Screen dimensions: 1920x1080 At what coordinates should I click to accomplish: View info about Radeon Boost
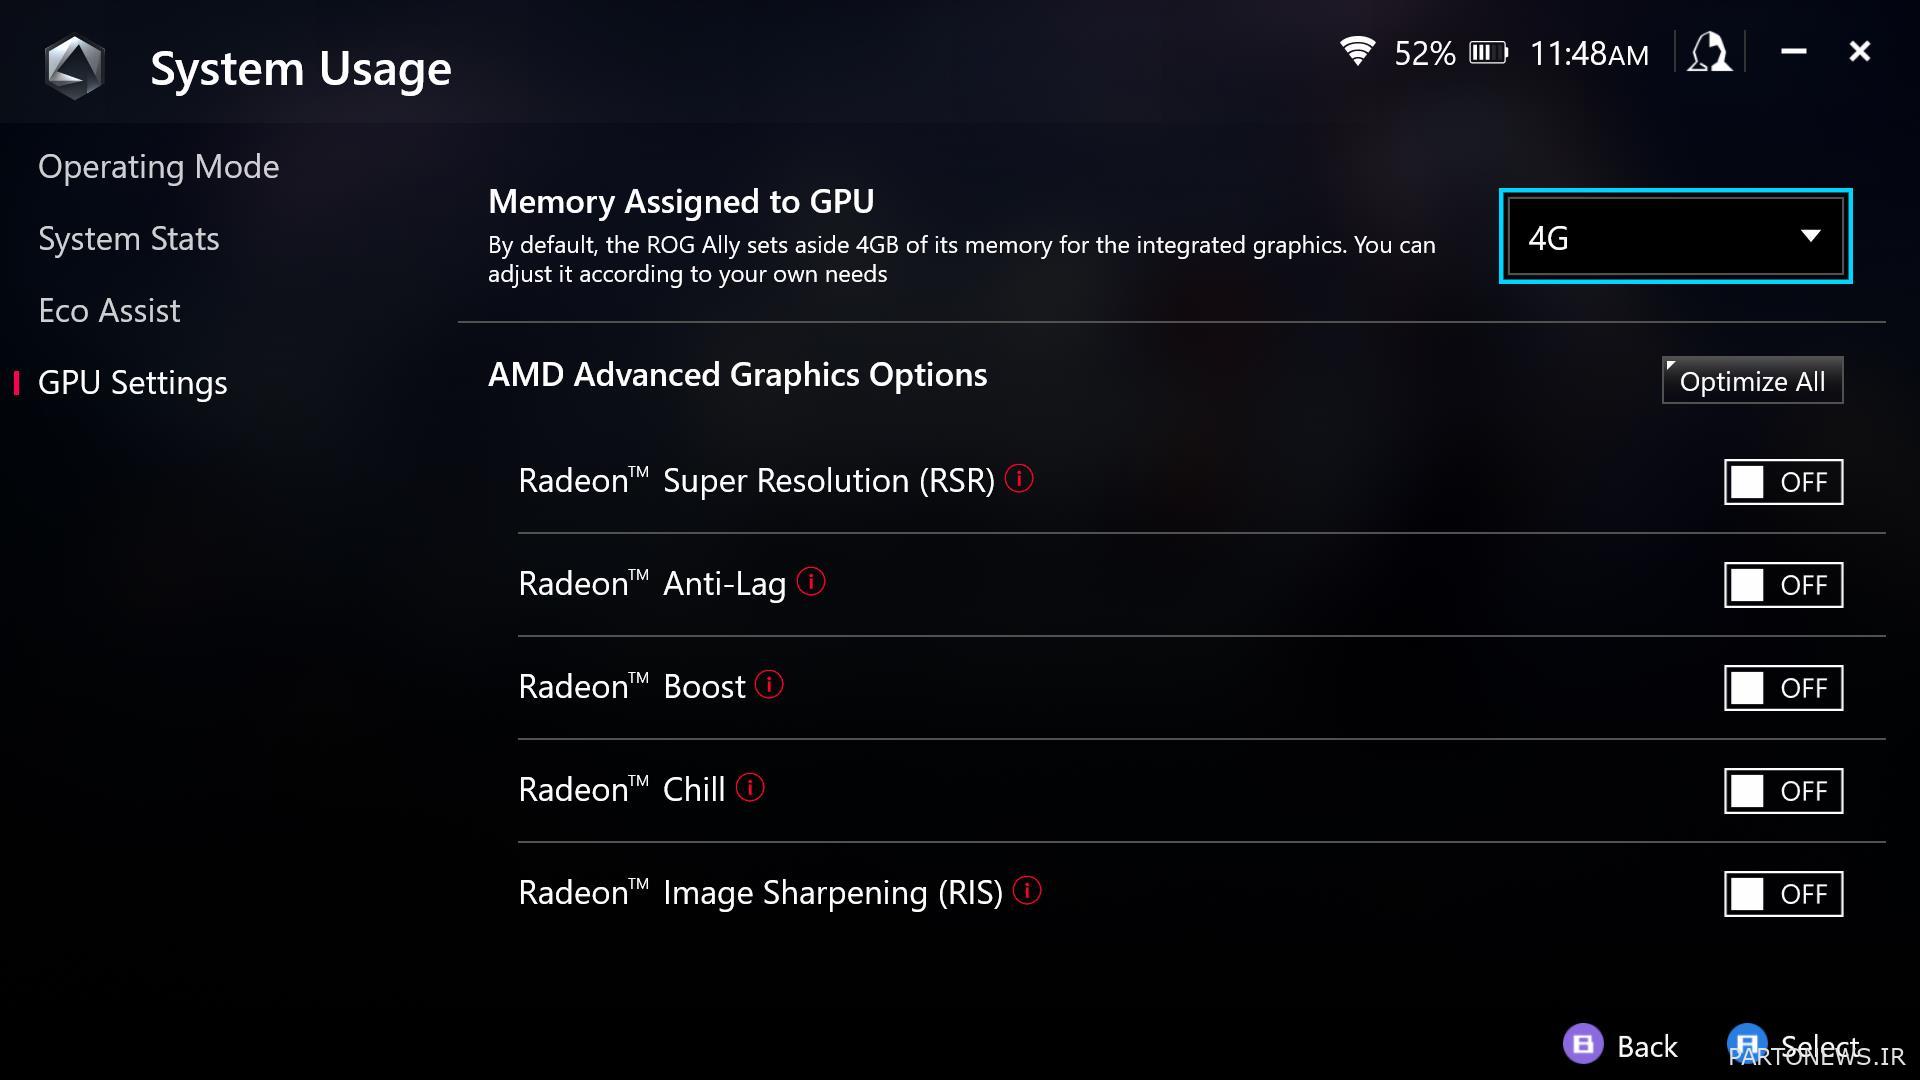[x=768, y=685]
